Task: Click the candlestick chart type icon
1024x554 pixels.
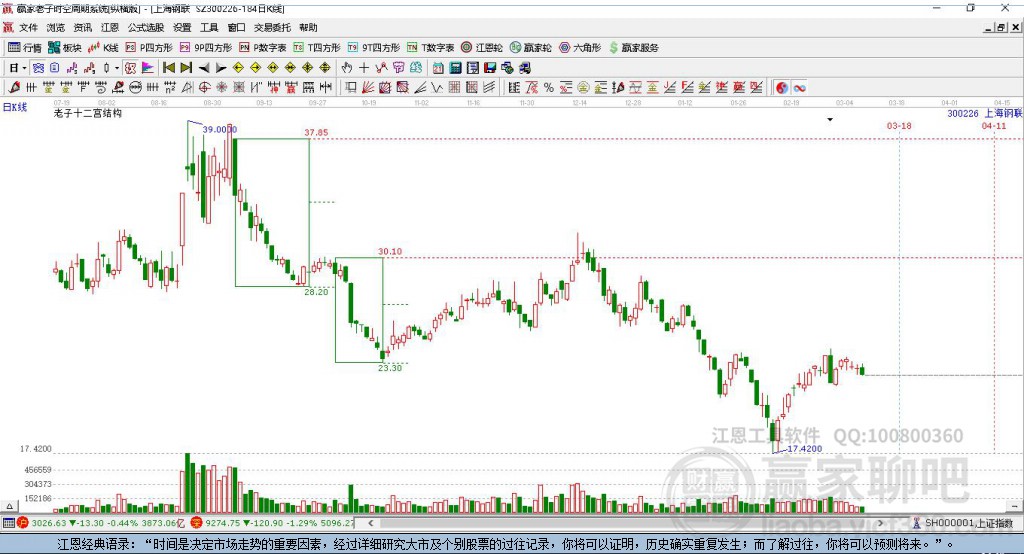Action: point(106,68)
